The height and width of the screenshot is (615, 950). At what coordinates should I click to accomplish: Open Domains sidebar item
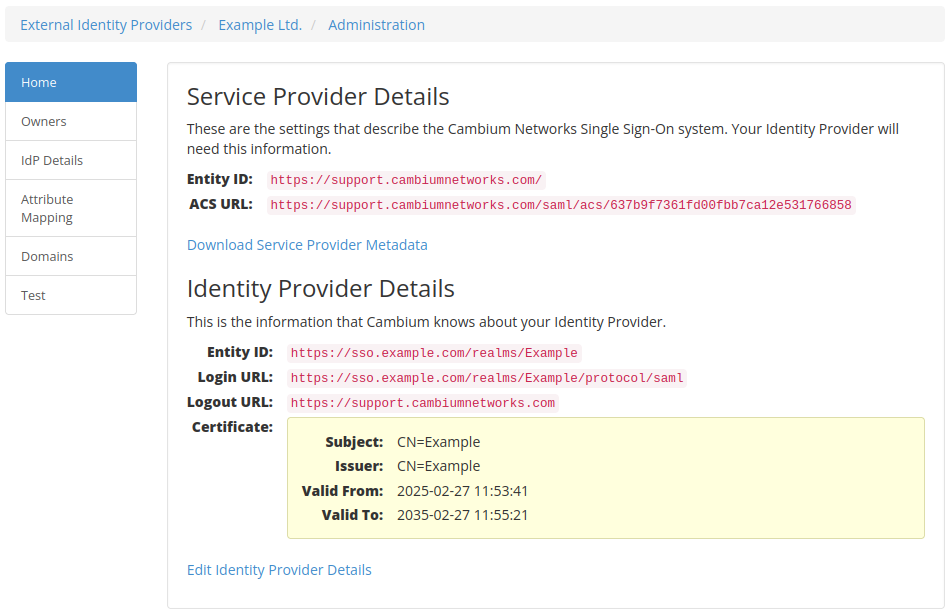[71, 256]
